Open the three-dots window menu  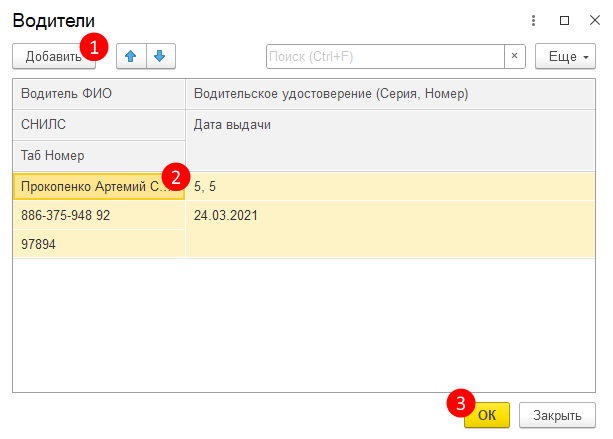[533, 20]
